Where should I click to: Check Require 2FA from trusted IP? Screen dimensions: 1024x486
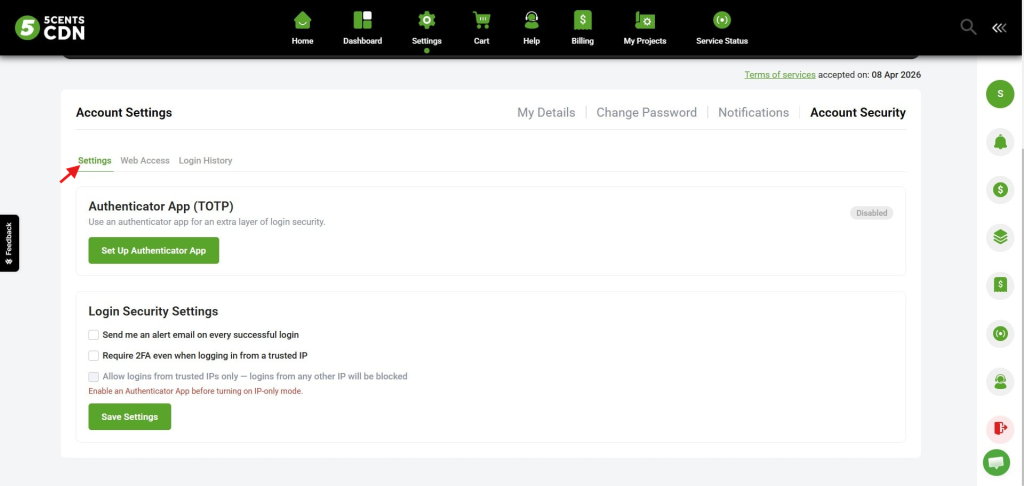[93, 356]
